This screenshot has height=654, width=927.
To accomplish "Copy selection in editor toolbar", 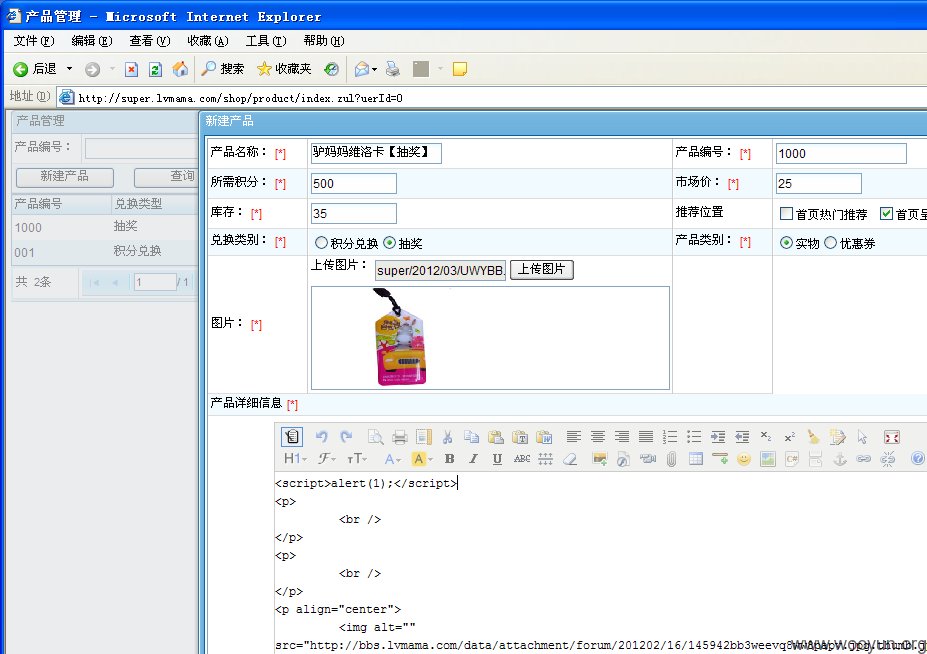I will [471, 437].
